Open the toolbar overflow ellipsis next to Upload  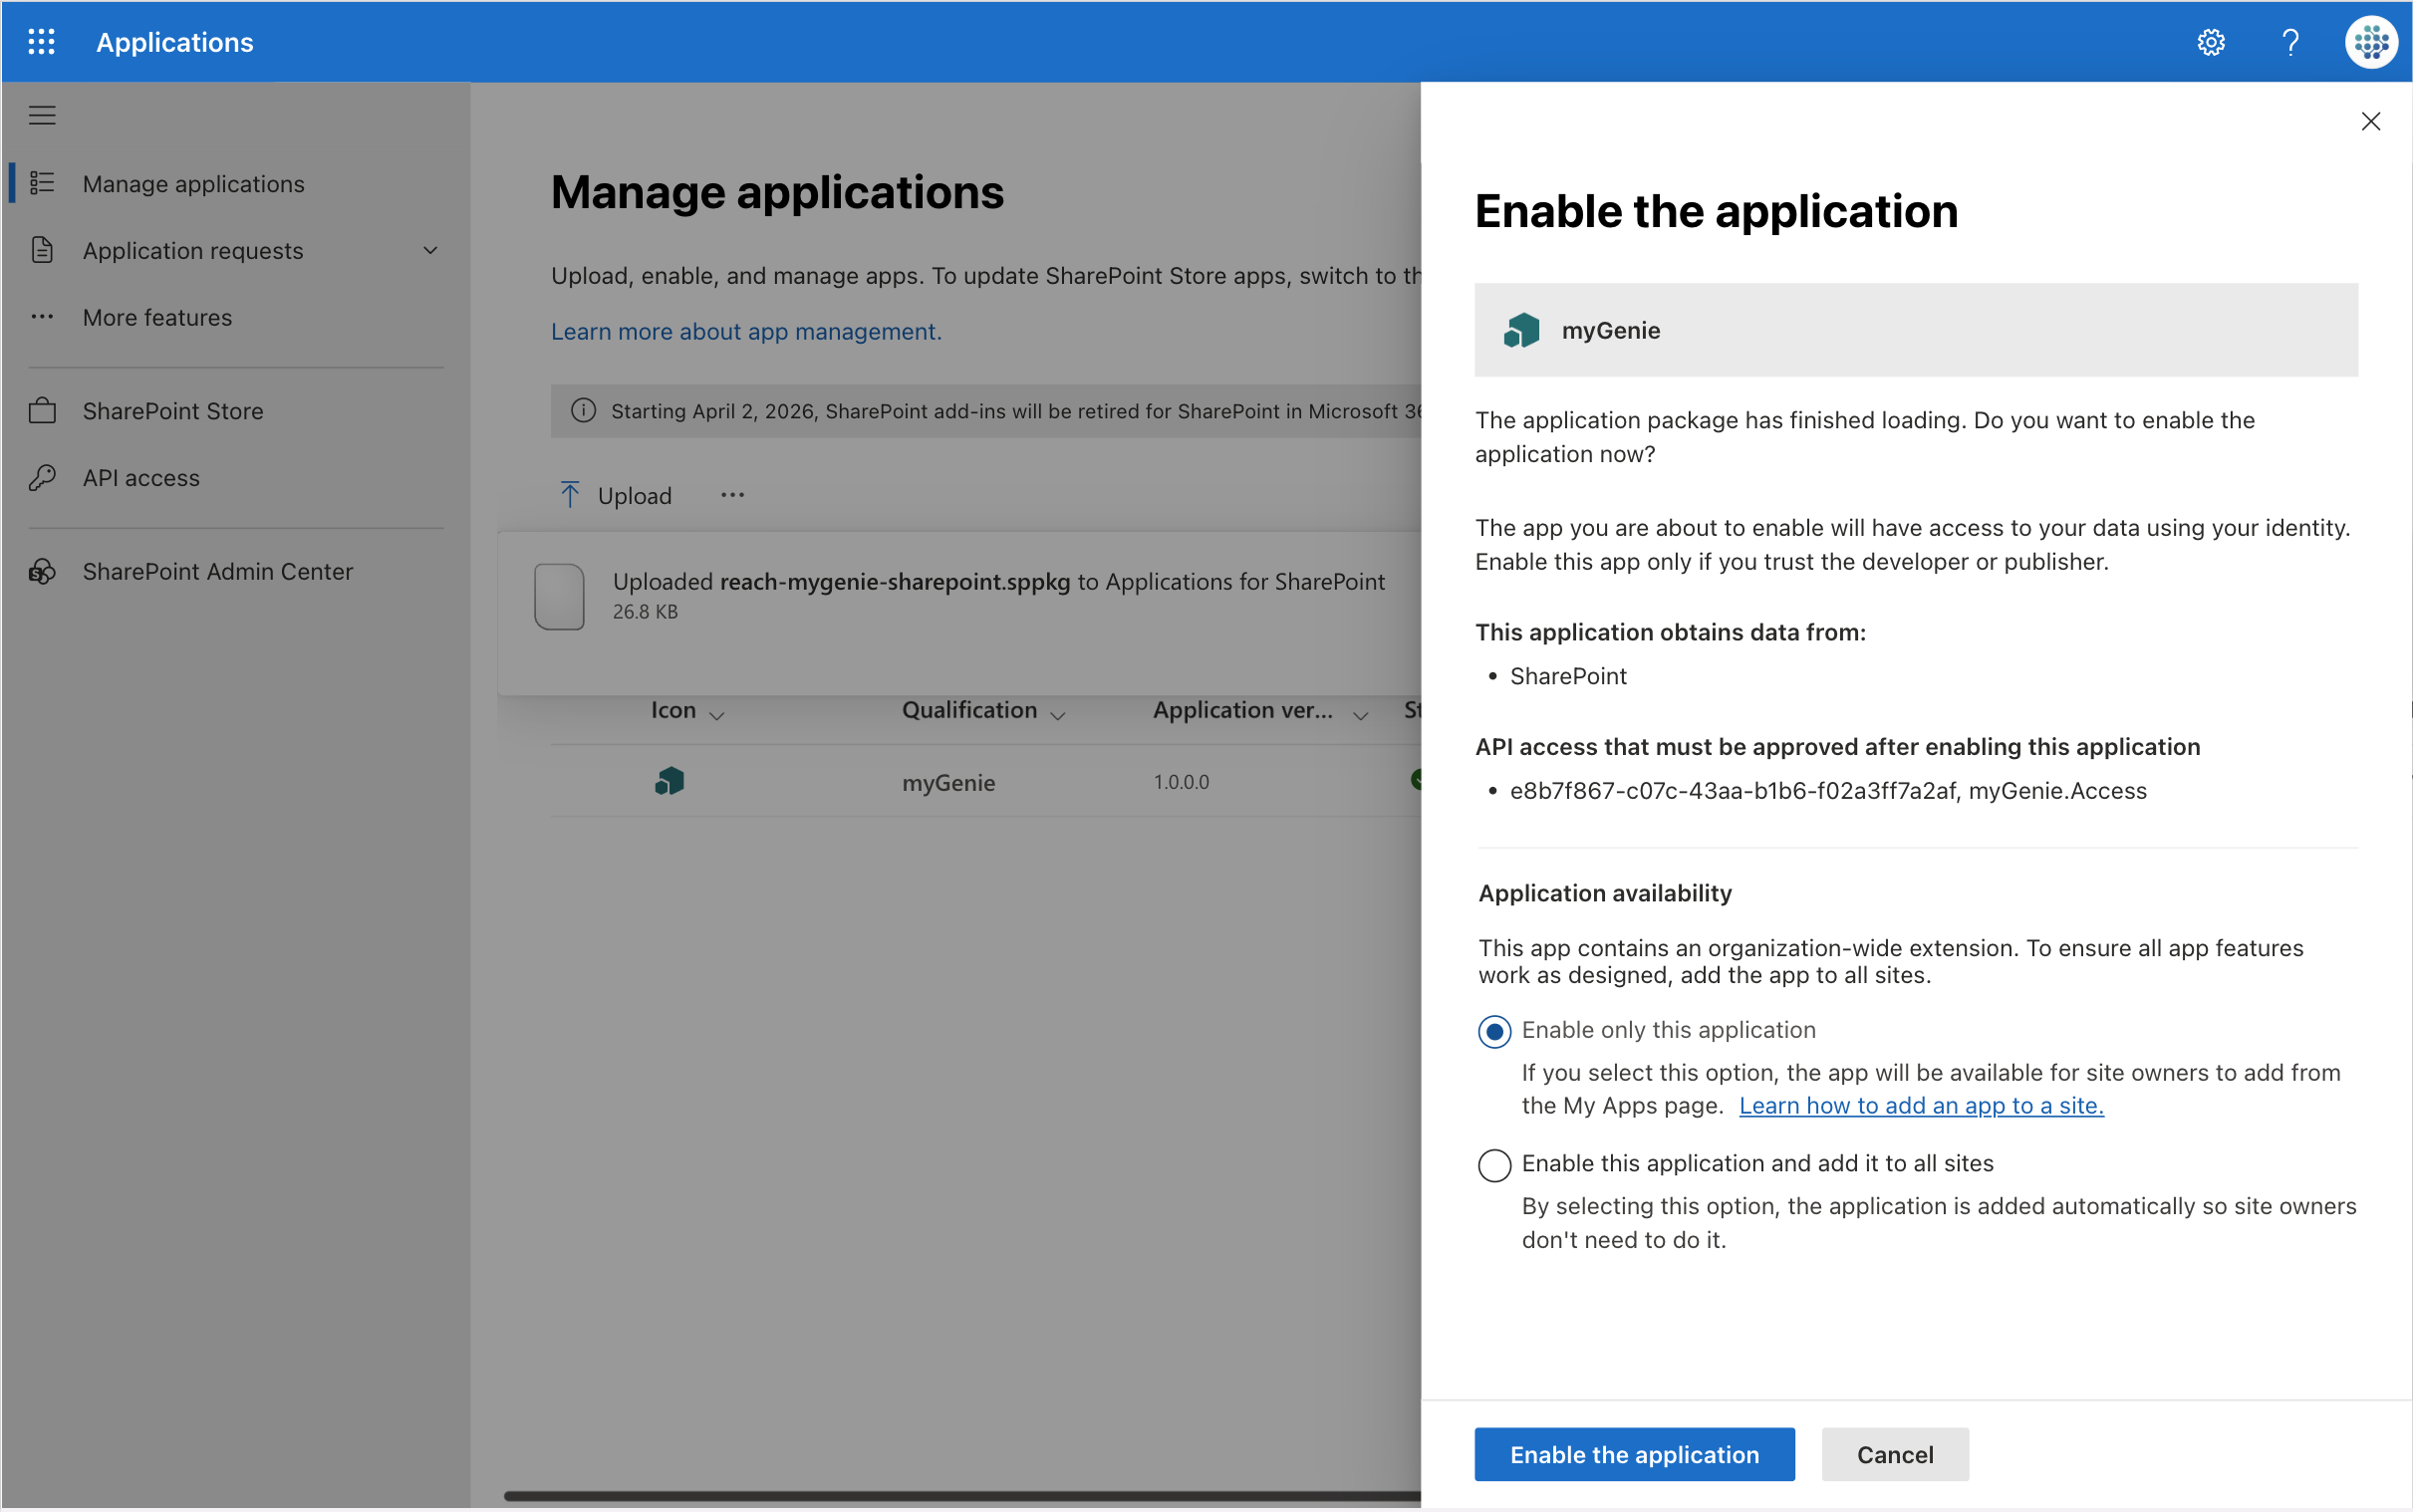(732, 495)
